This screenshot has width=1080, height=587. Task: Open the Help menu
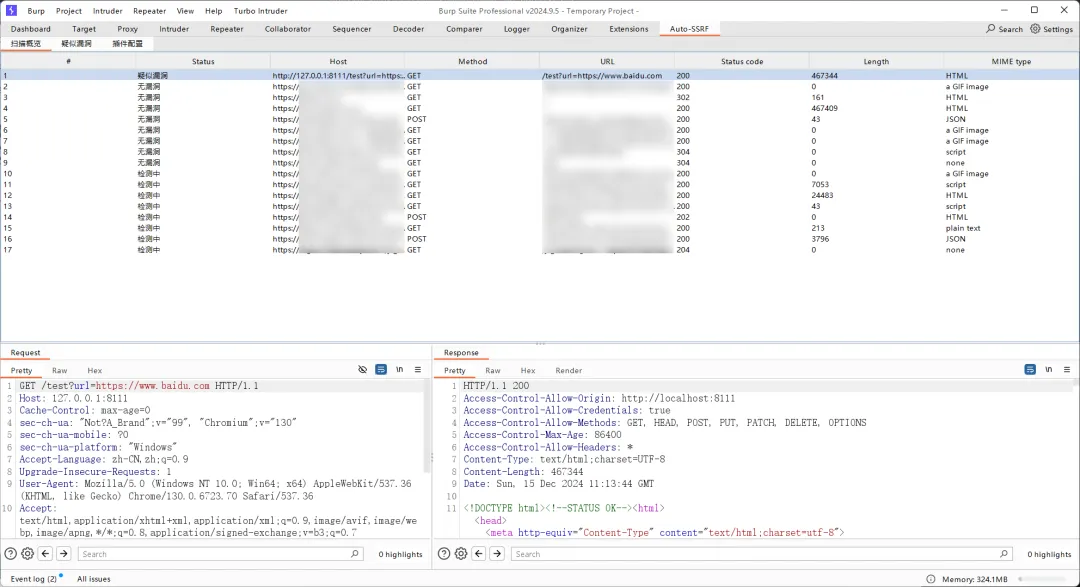pos(214,11)
